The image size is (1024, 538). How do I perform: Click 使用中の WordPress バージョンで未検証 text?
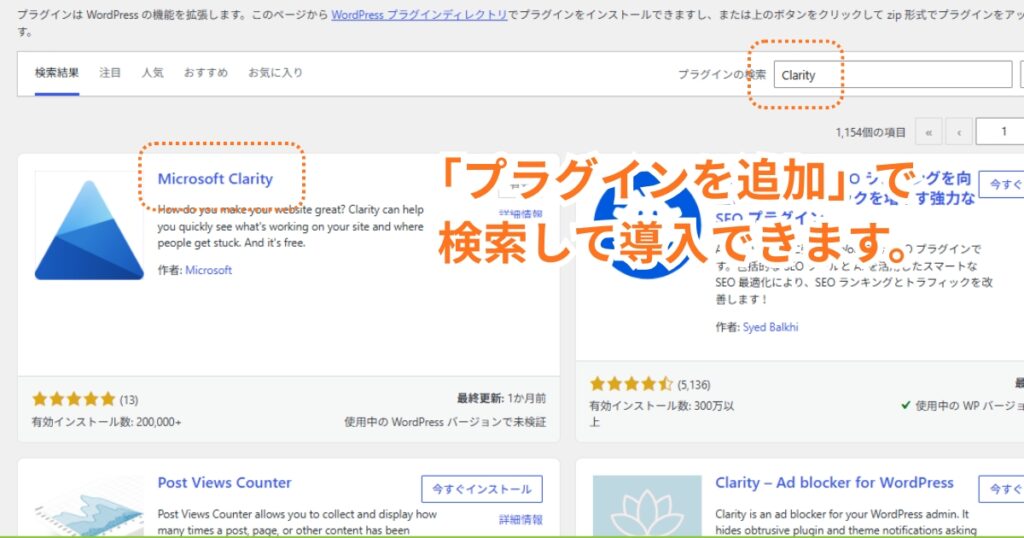tap(445, 422)
